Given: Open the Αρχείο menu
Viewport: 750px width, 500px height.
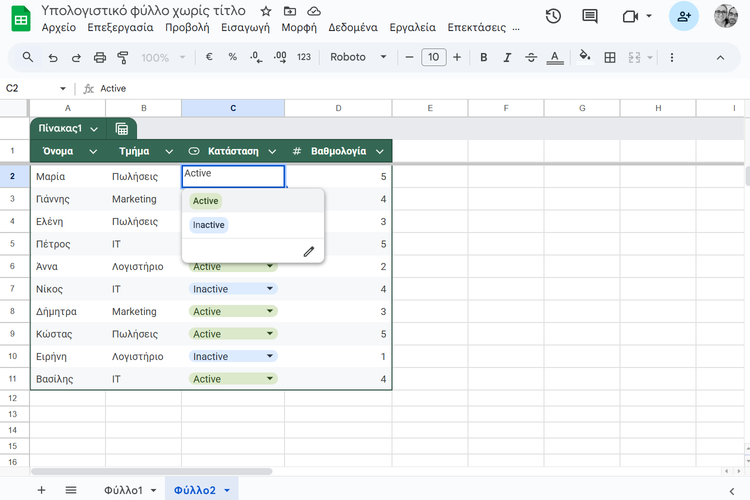Looking at the screenshot, I should (x=59, y=27).
